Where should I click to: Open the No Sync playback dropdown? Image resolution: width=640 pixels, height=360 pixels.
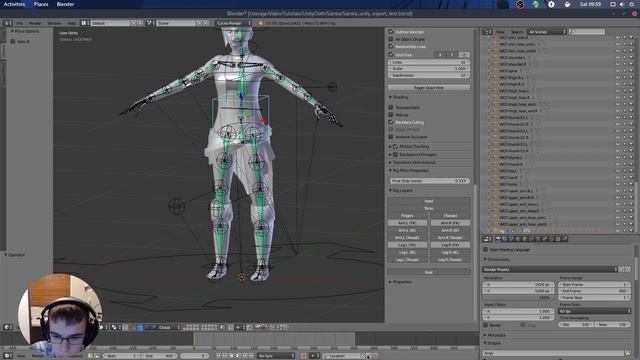(276, 356)
